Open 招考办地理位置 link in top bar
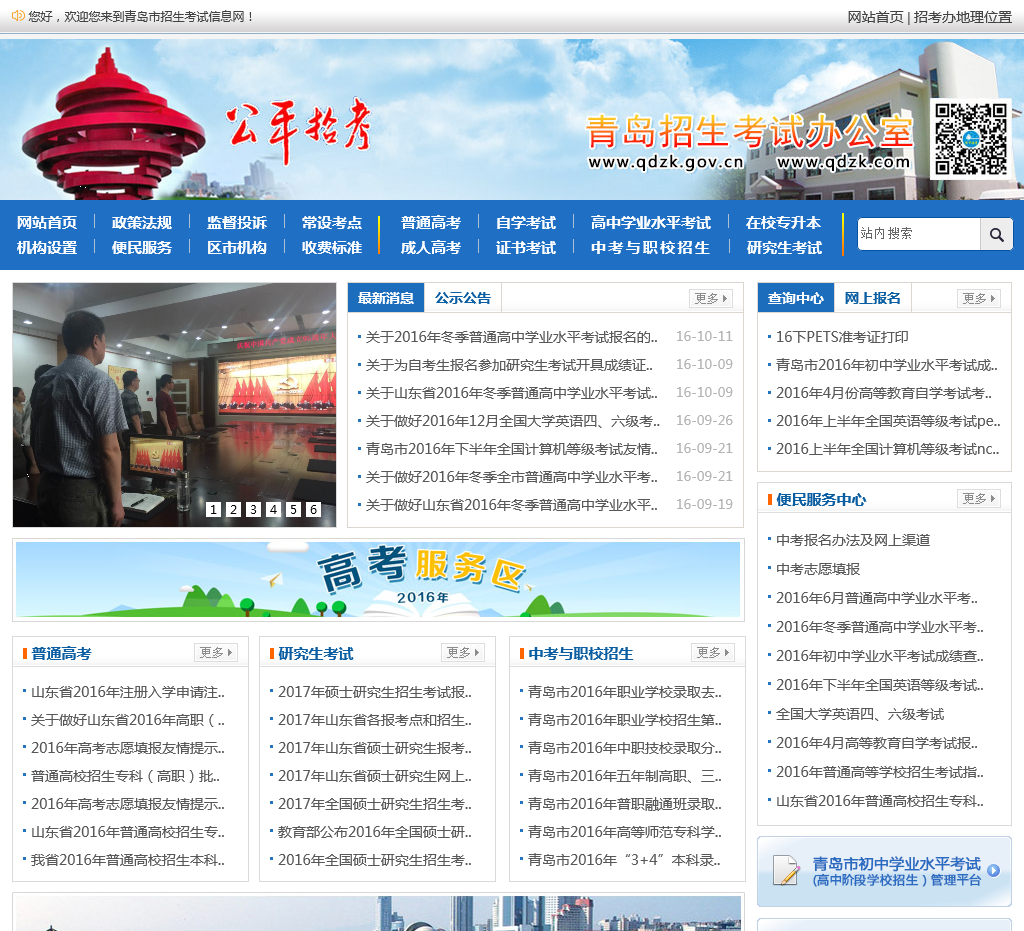 [963, 17]
